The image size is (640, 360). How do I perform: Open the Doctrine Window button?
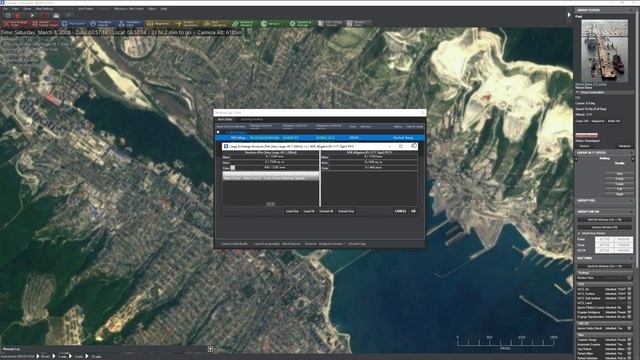604,267
